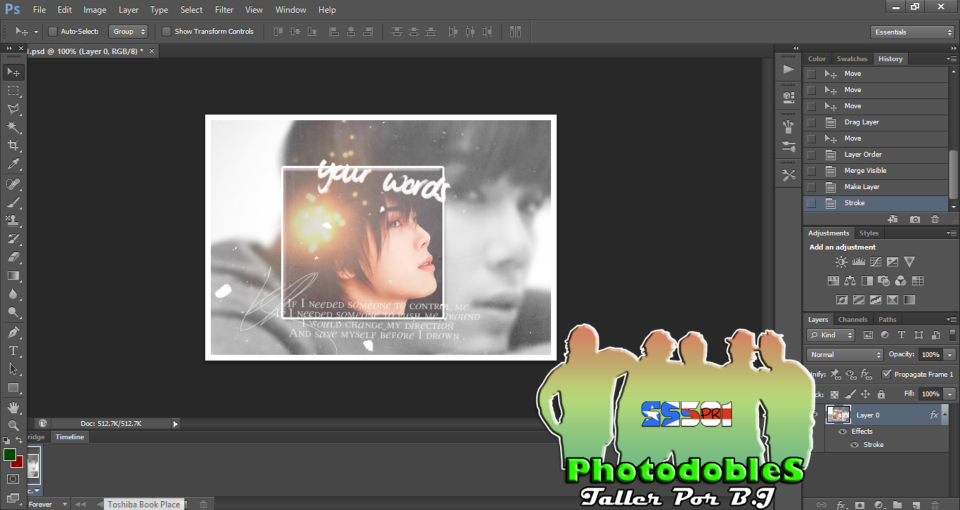Play actions panel button in side dock

tap(789, 69)
